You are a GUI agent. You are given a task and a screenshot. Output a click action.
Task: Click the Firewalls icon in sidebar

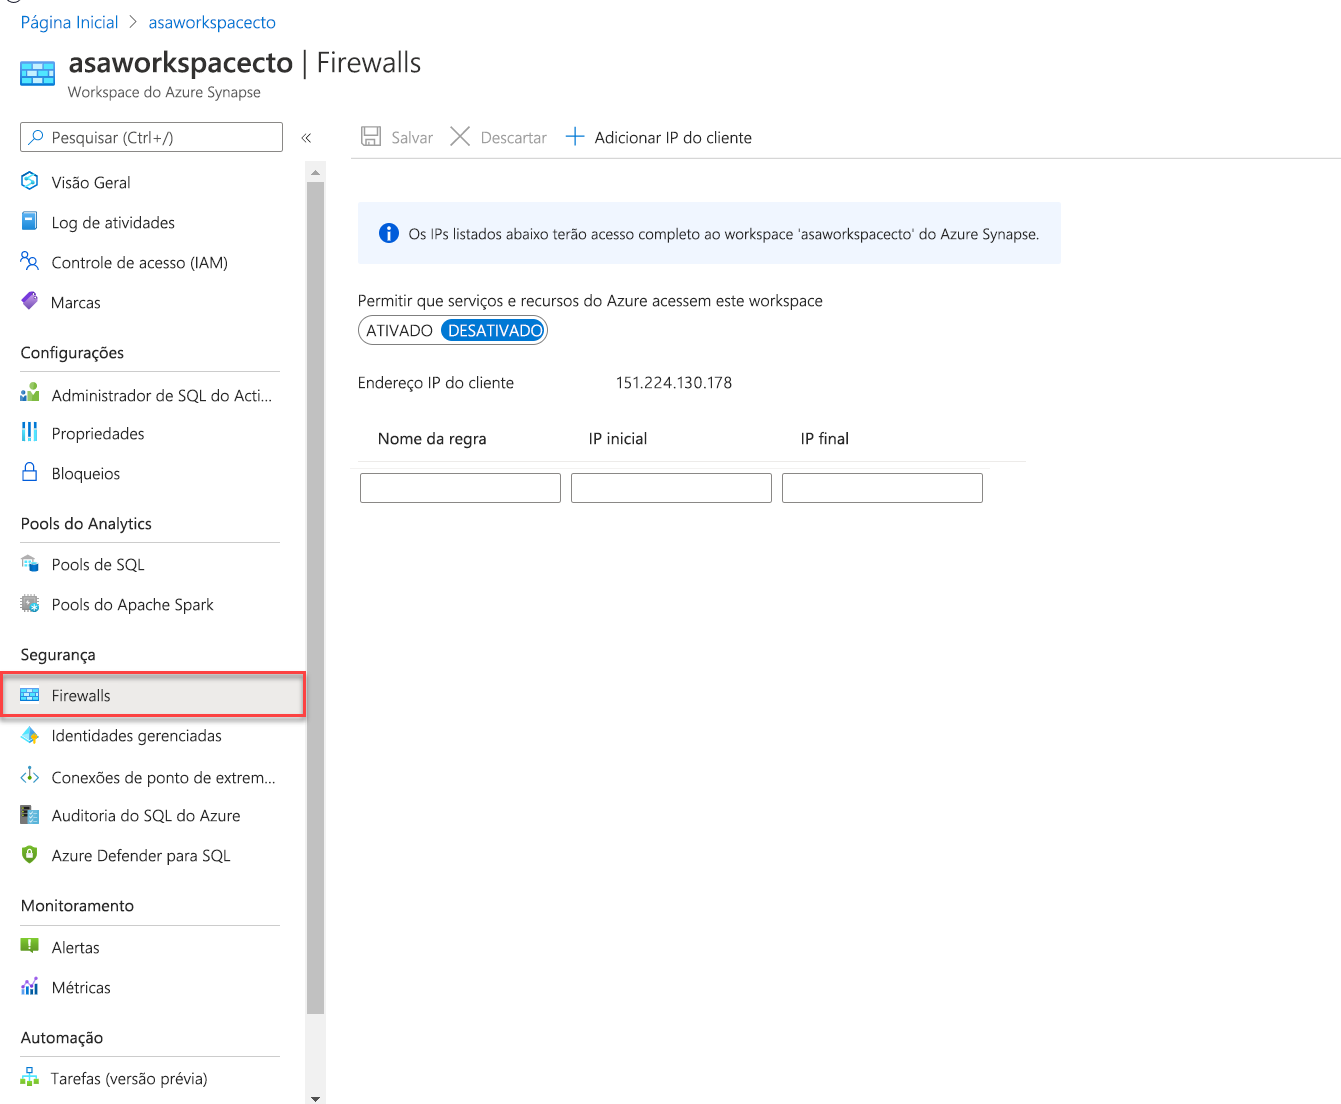(30, 695)
